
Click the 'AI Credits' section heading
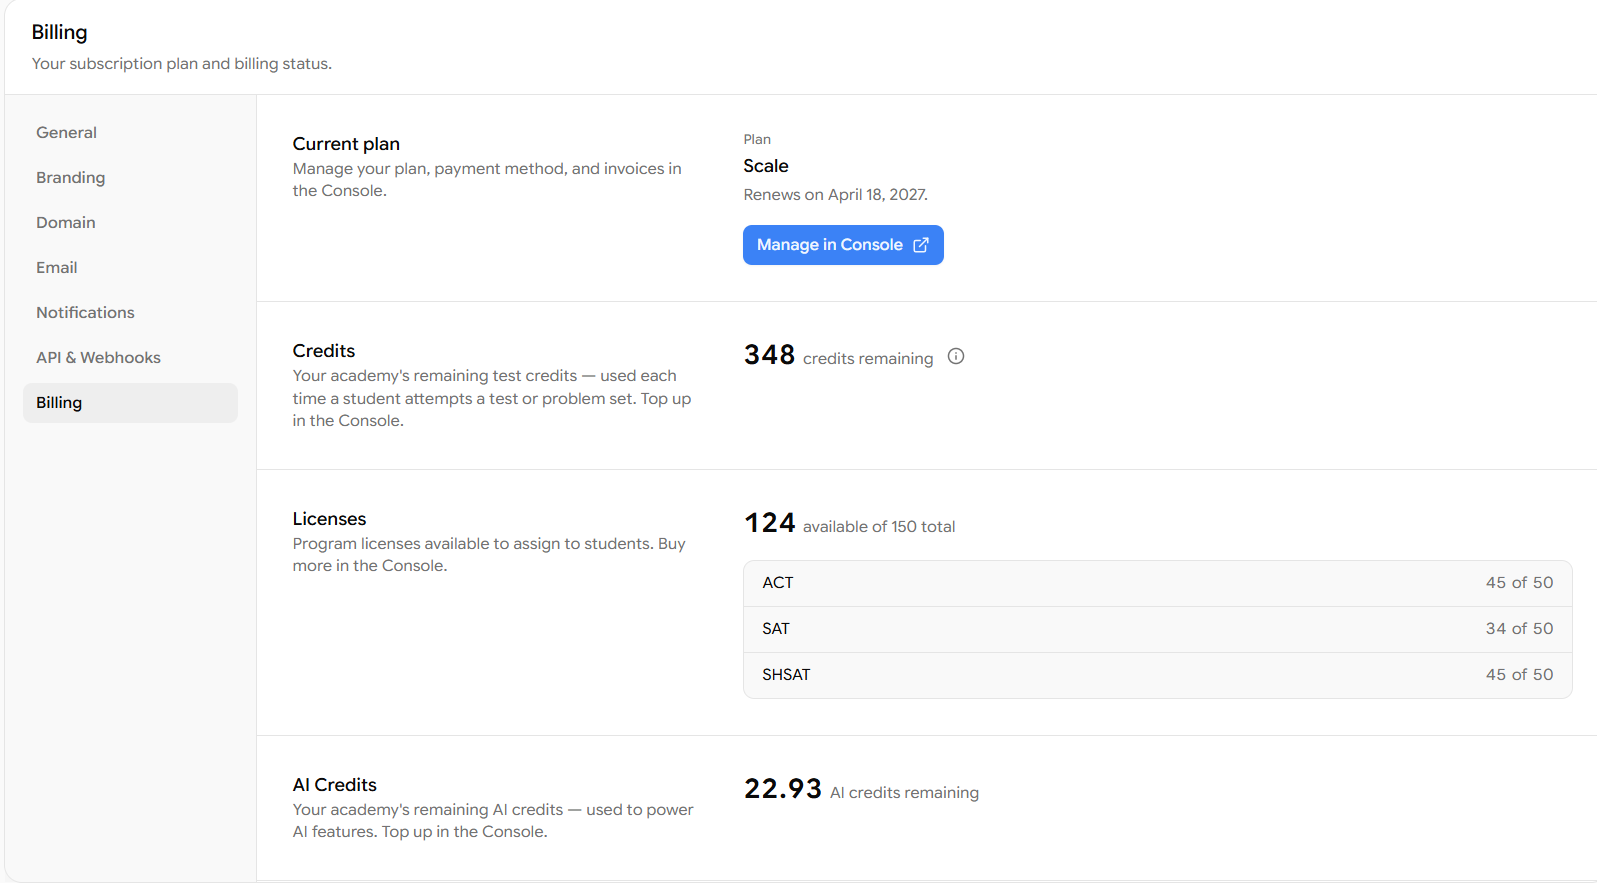pos(334,785)
